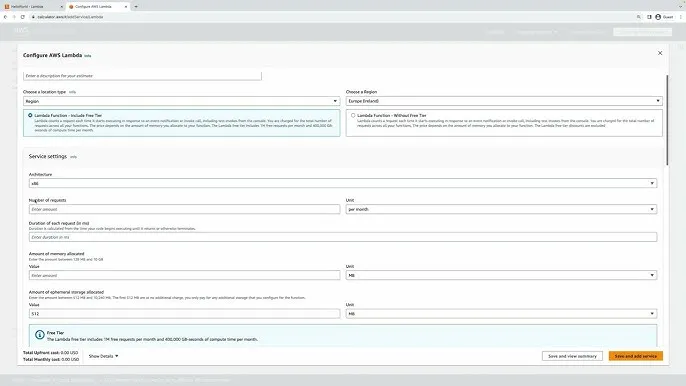The width and height of the screenshot is (686, 386).
Task: Open Info link beside Configure AWS Lambda
Action: pyautogui.click(x=88, y=56)
